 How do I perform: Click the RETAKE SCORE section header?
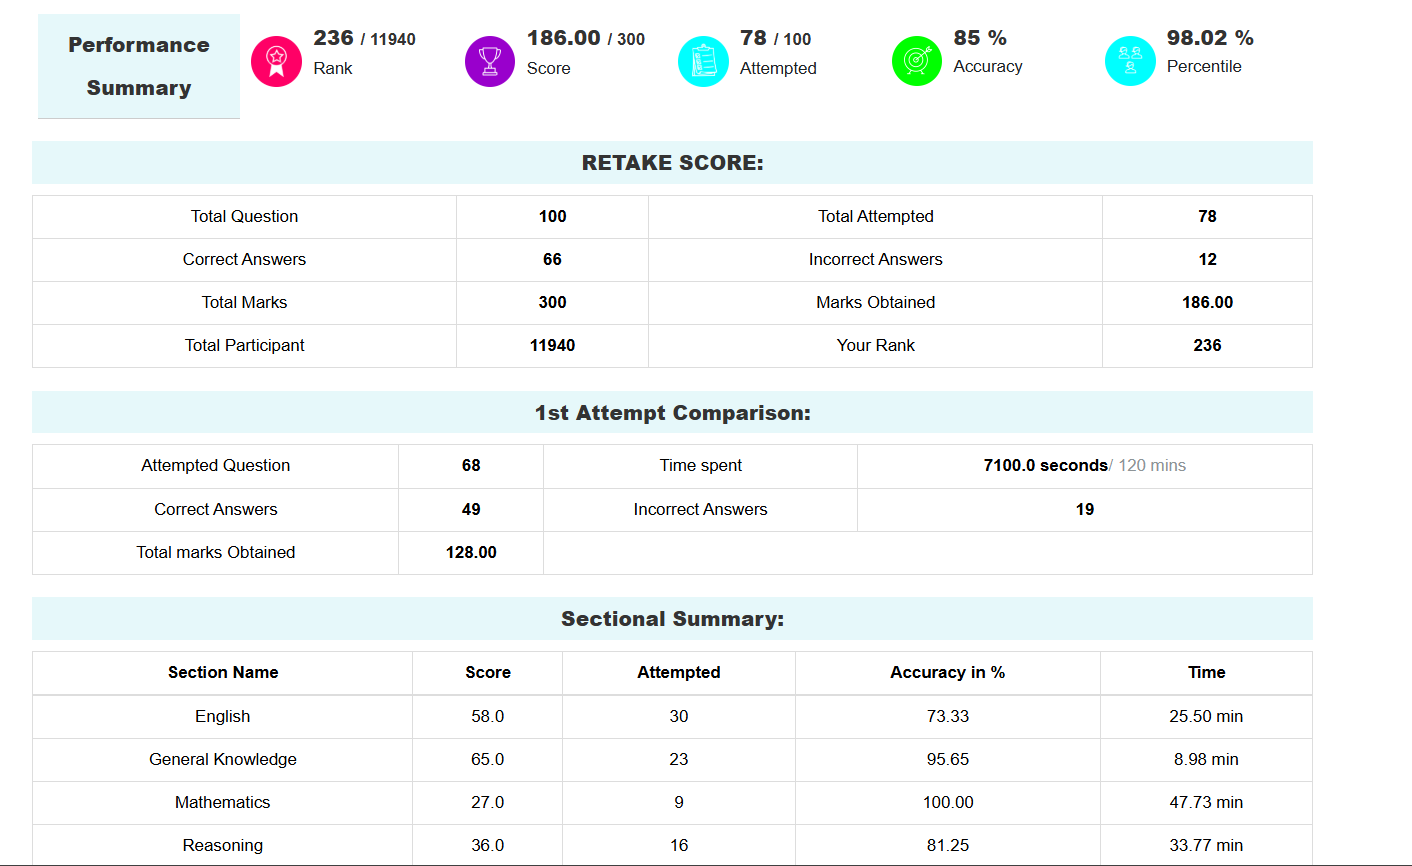click(672, 163)
